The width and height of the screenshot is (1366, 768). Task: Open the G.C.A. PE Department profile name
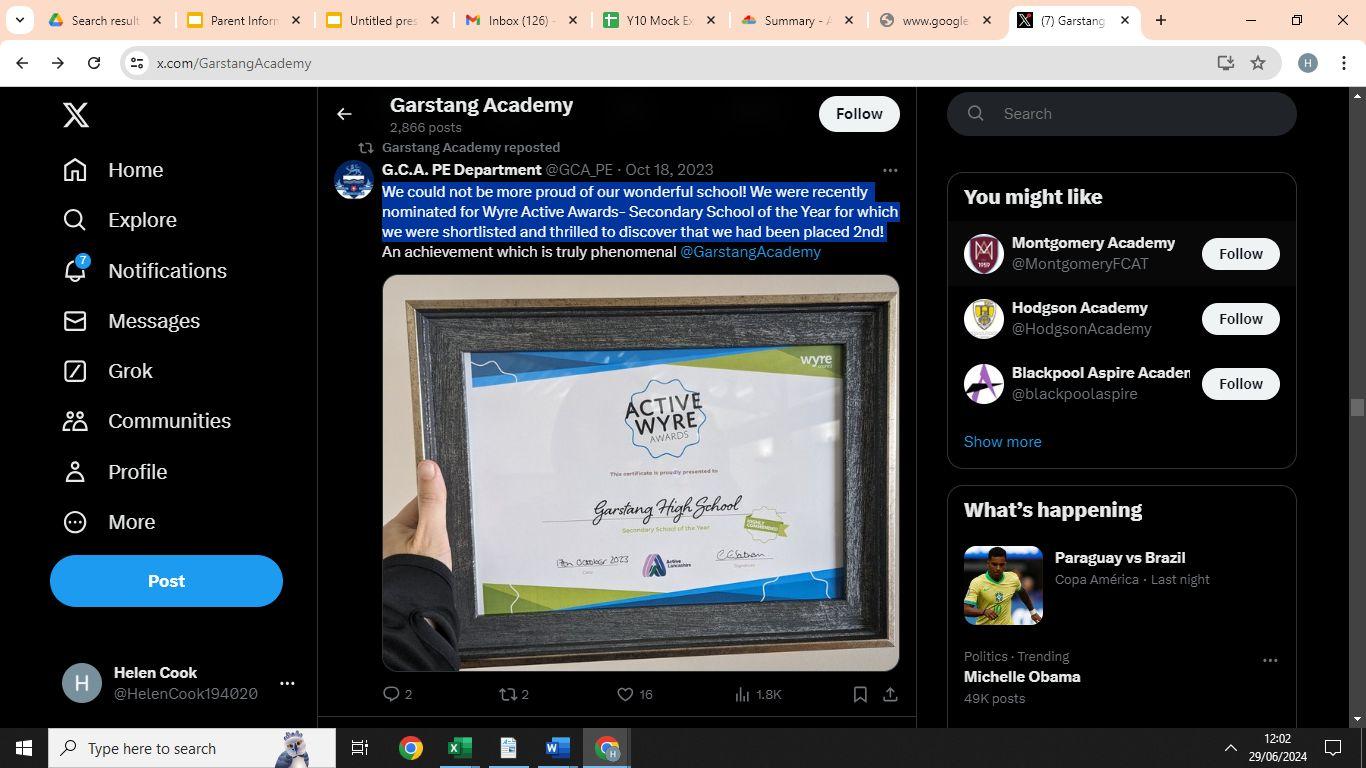click(462, 170)
